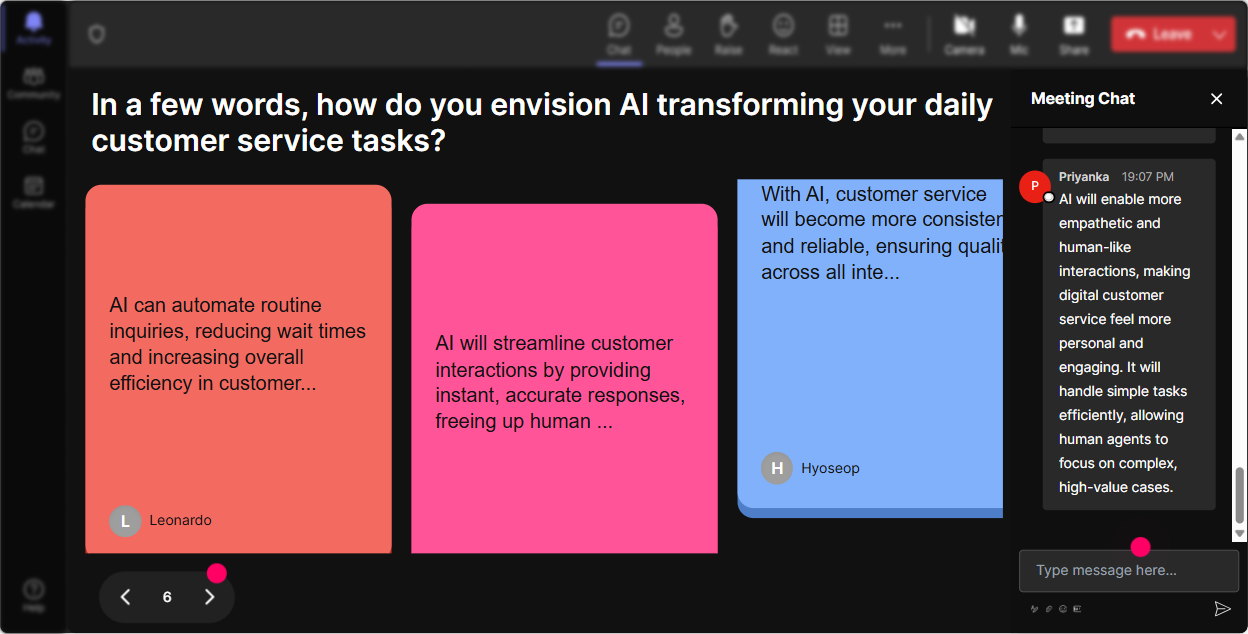
Task: Open Activity in the left sidebar
Action: coord(34,28)
